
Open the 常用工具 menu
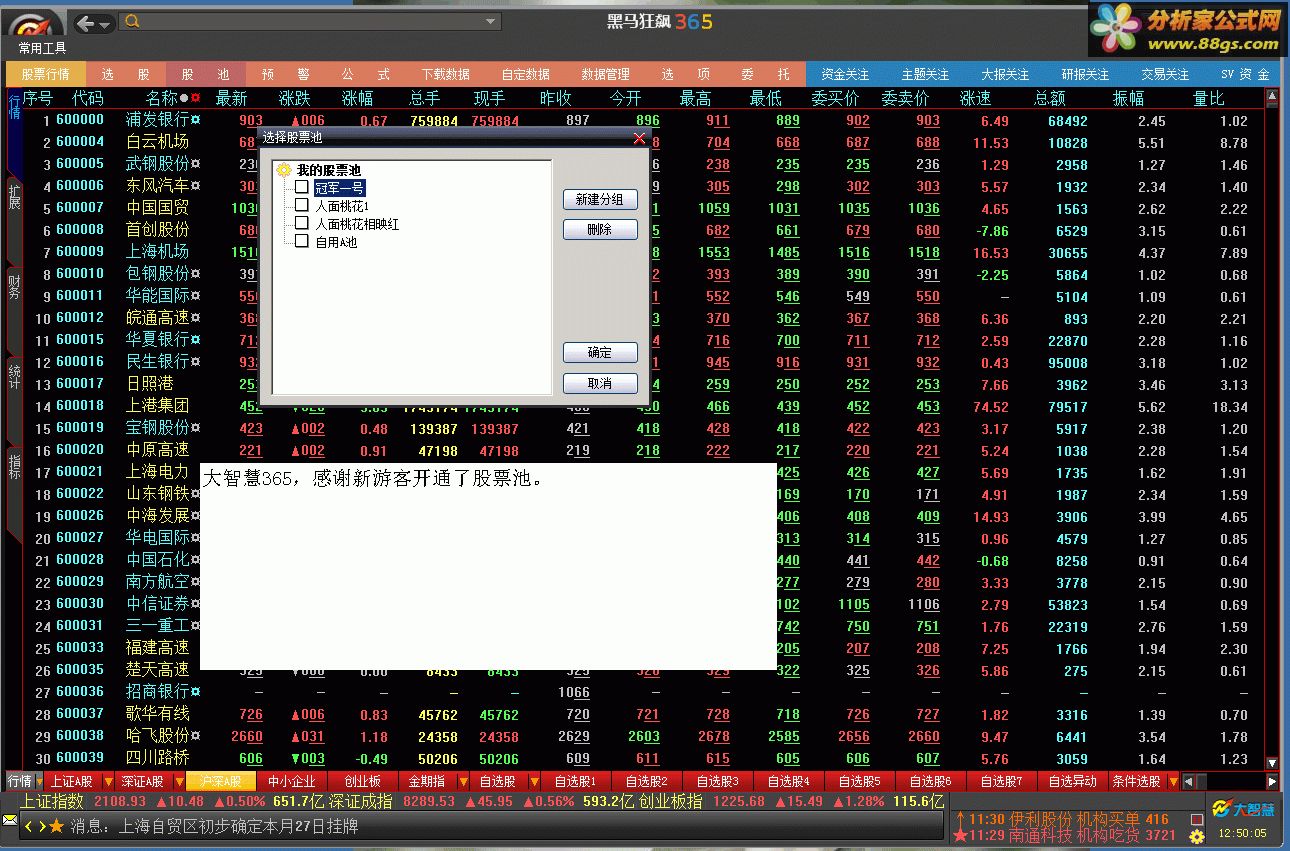click(x=42, y=48)
